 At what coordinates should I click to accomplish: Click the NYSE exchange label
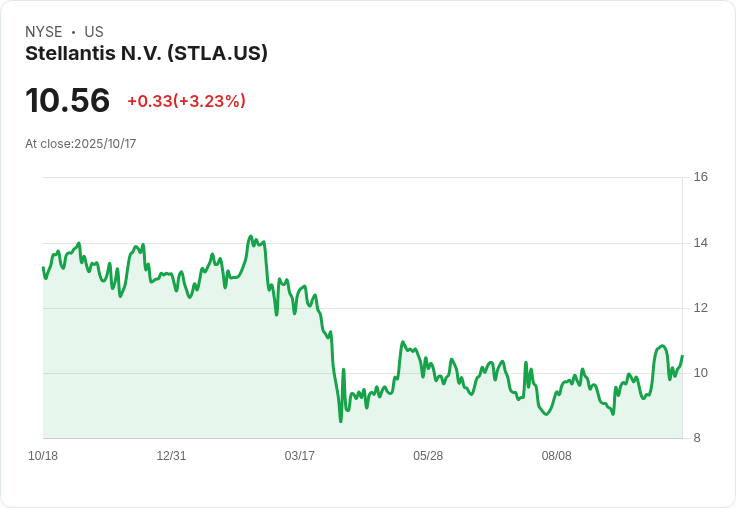(44, 32)
